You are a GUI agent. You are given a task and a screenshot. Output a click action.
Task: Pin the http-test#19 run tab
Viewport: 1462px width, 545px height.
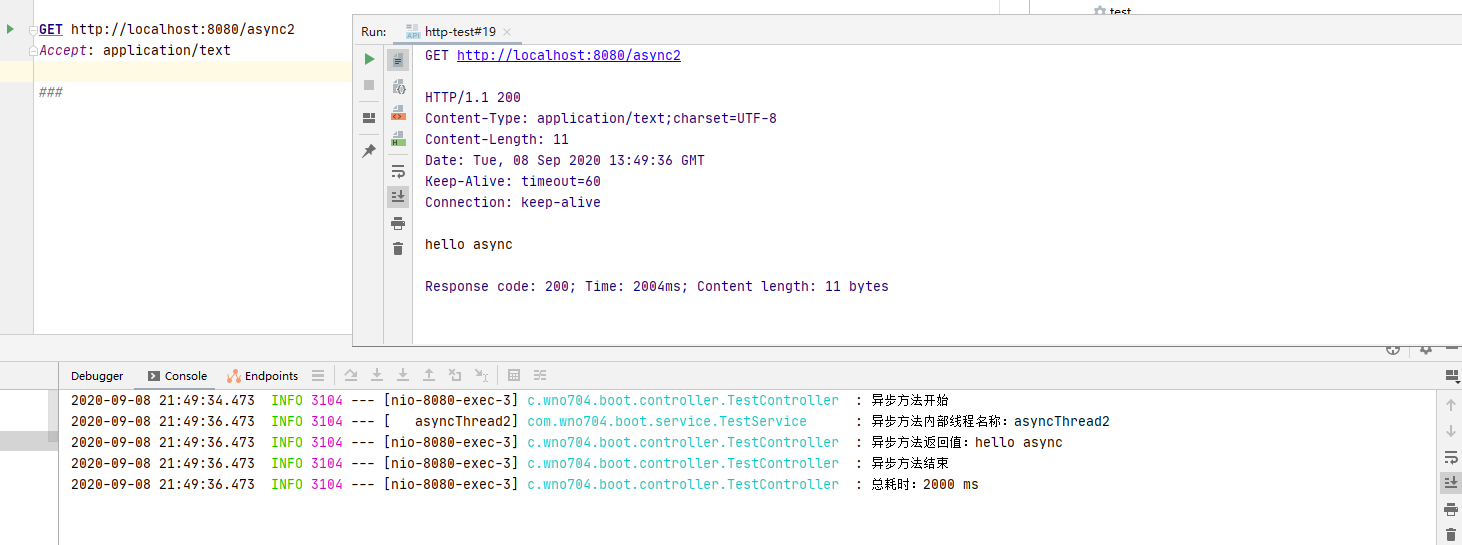369,151
